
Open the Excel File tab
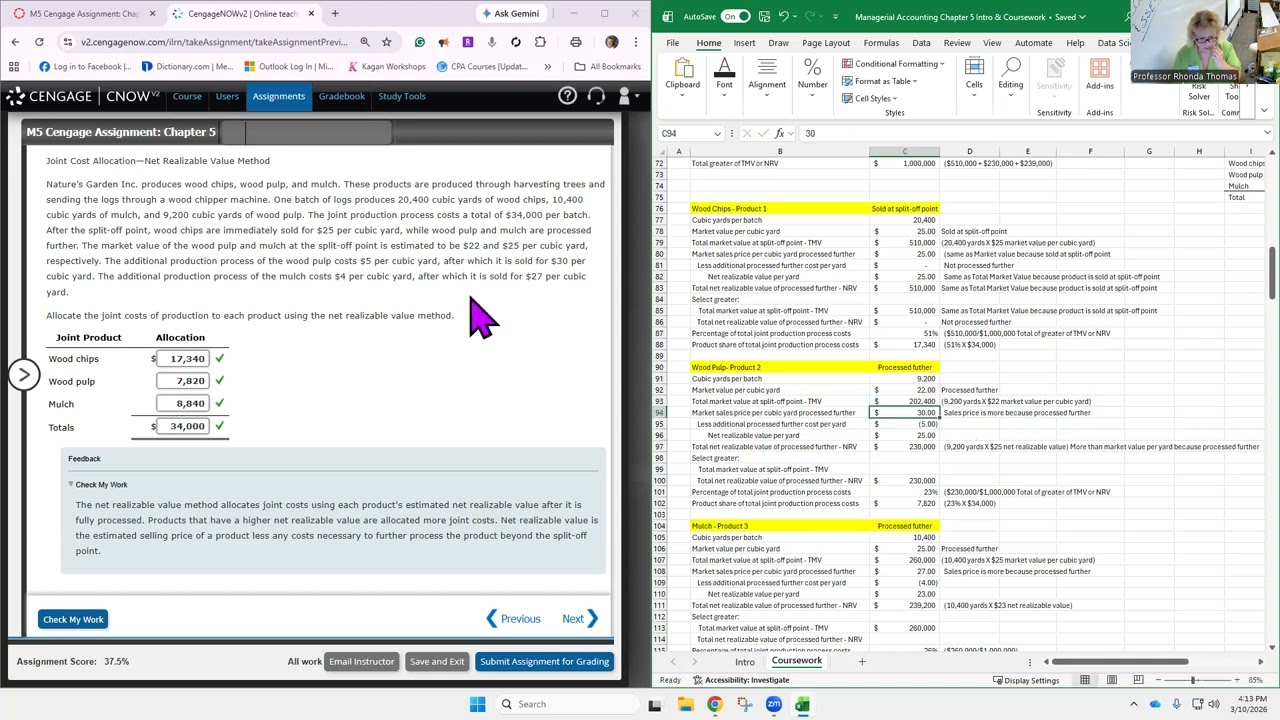click(x=673, y=43)
